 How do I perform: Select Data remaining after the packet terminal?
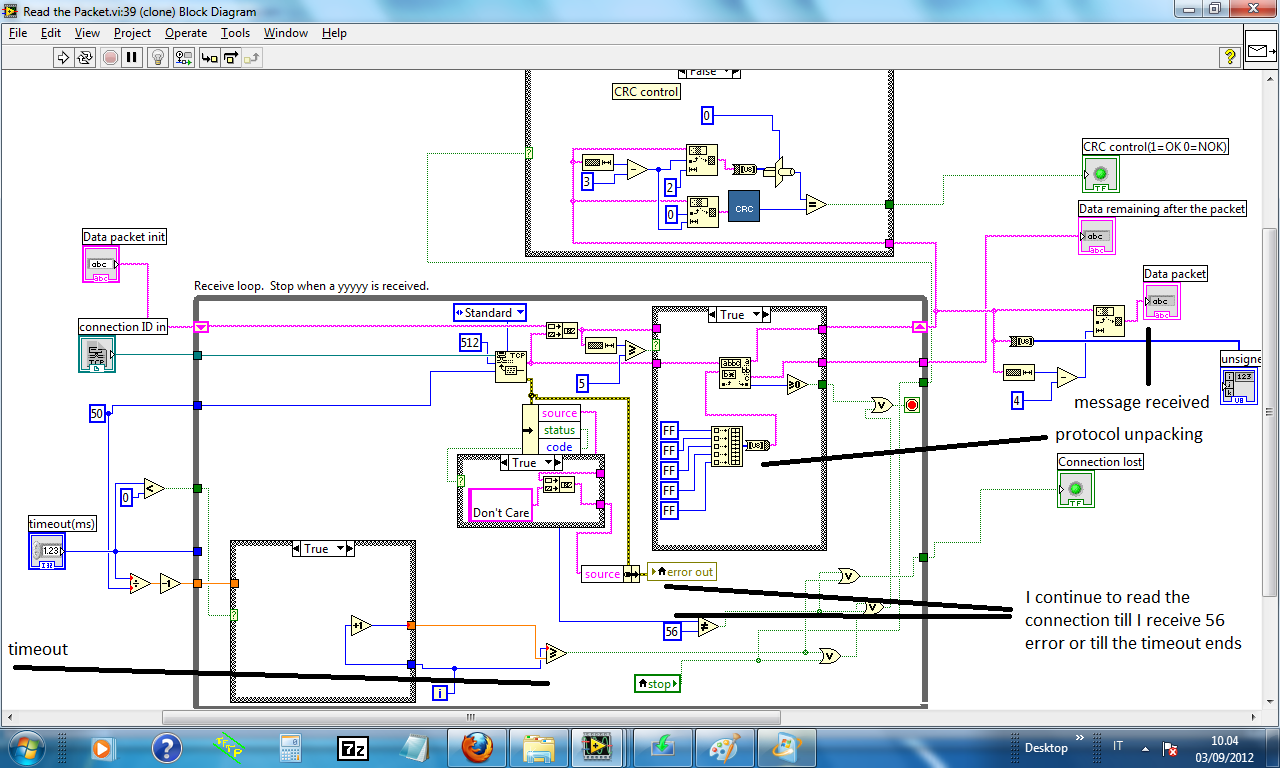(1096, 236)
